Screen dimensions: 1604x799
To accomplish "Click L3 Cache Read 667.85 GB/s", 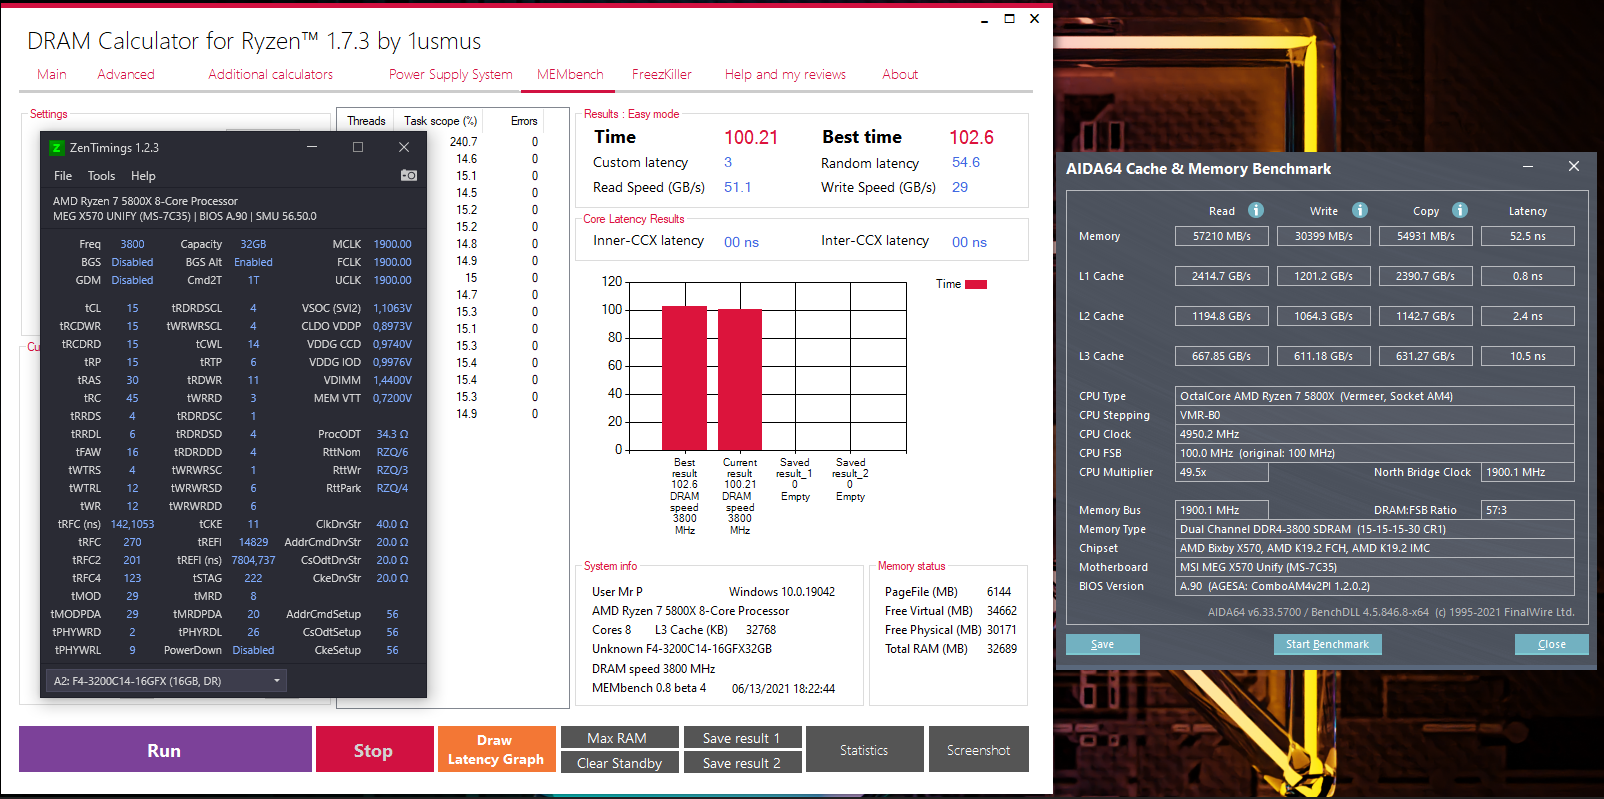I will 1222,356.
